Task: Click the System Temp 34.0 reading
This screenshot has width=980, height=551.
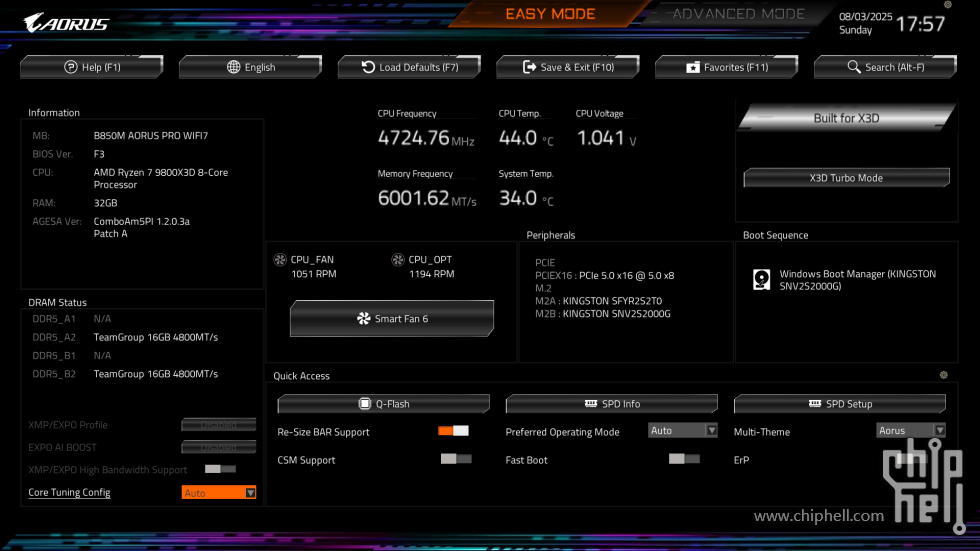Action: point(526,198)
